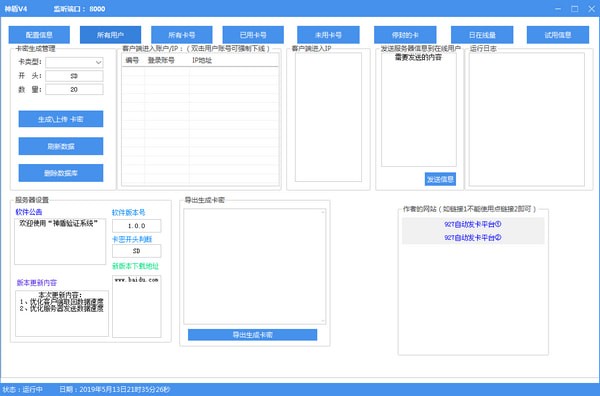The width and height of the screenshot is (600, 396).
Task: Click the 登录账号 column header
Action: coord(161,60)
